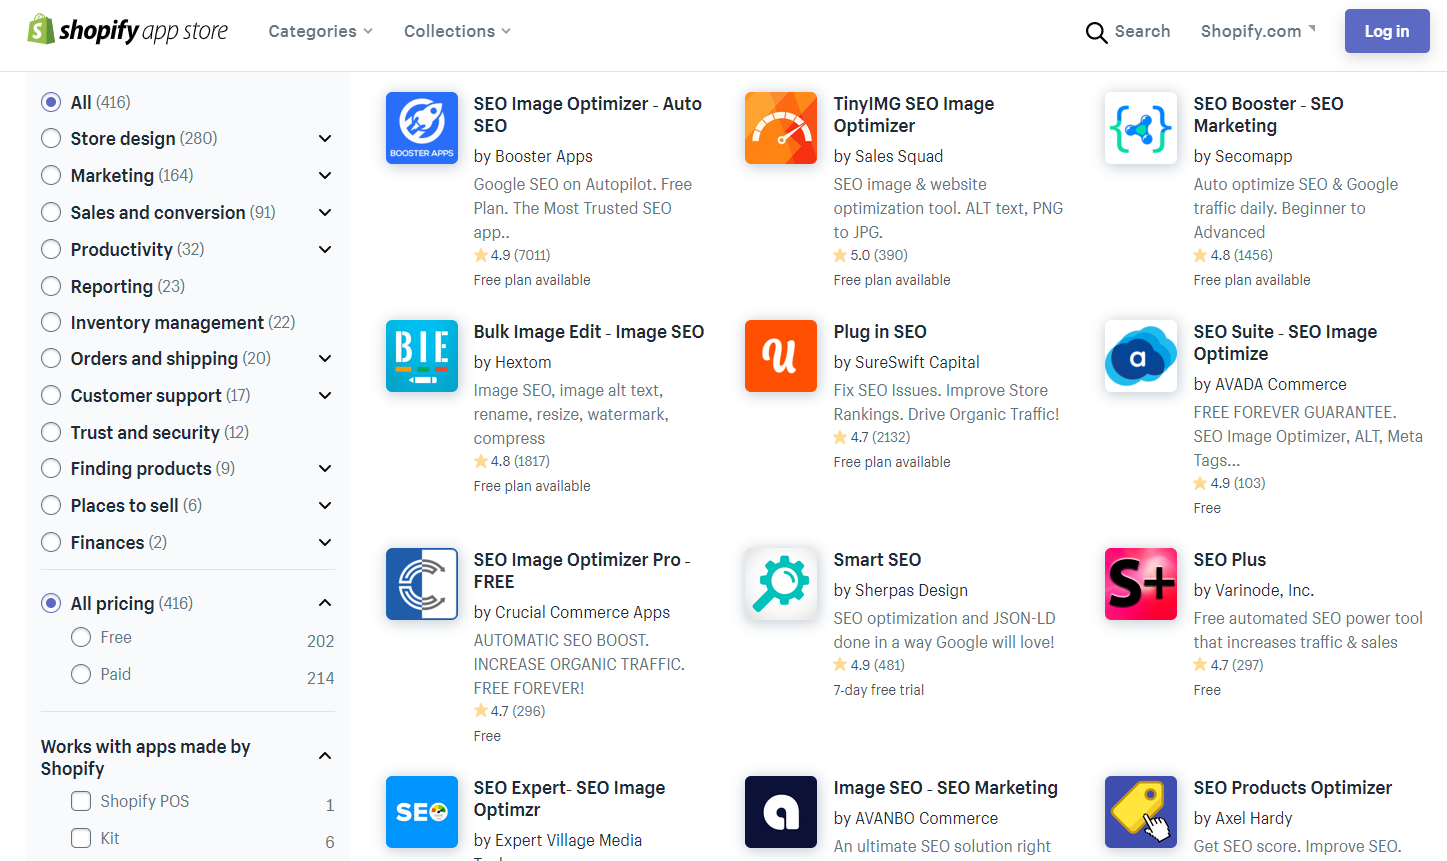This screenshot has height=861, width=1447.
Task: Check the Shopify POS checkbox
Action: [x=81, y=801]
